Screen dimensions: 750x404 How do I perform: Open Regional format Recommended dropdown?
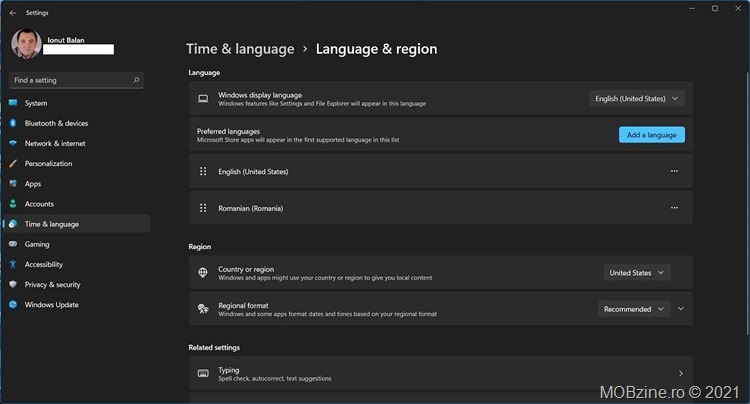[634, 309]
